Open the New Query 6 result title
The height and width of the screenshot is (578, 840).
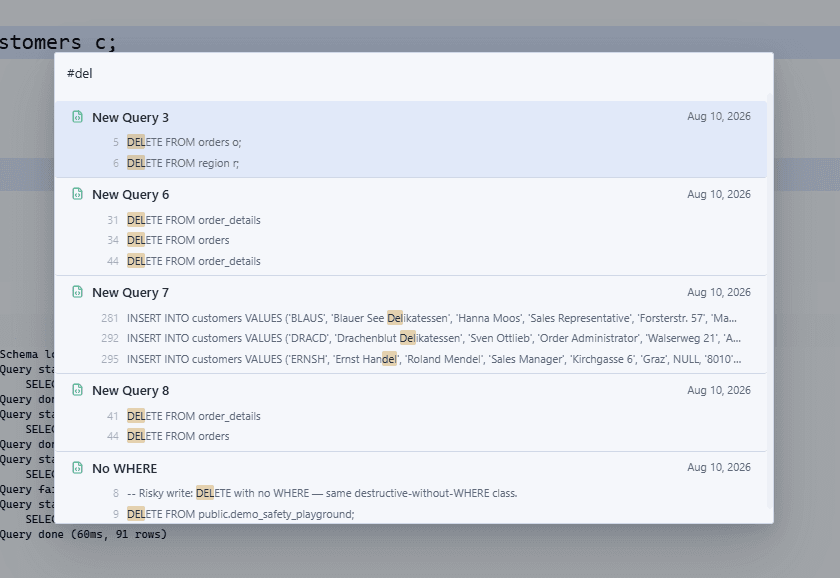click(x=130, y=194)
